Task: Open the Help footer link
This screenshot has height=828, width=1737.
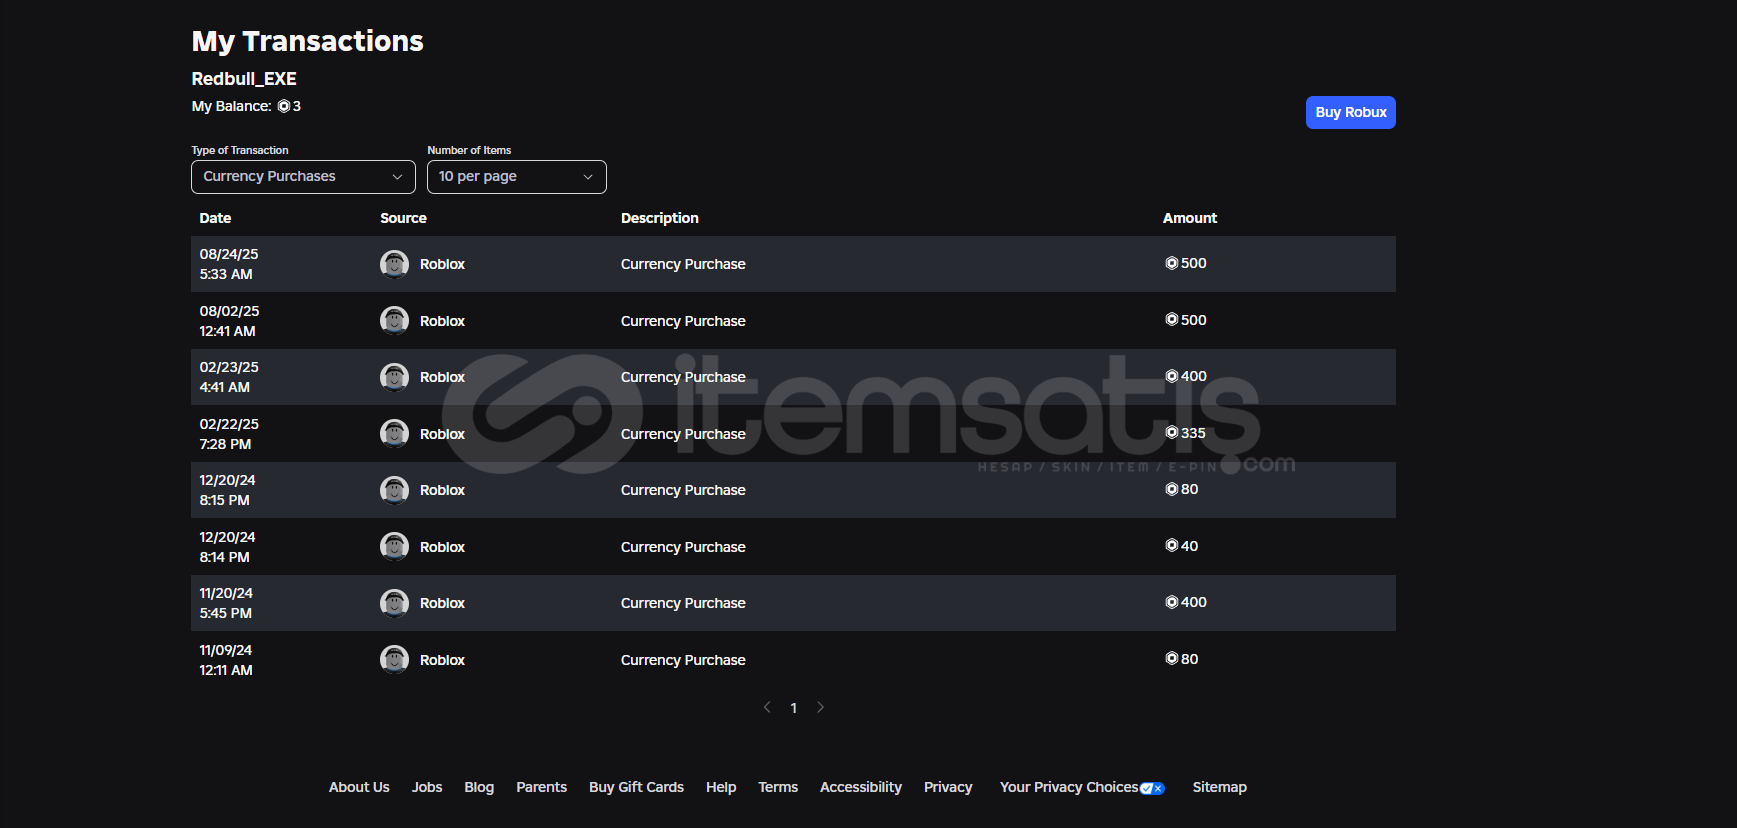Action: pos(721,787)
